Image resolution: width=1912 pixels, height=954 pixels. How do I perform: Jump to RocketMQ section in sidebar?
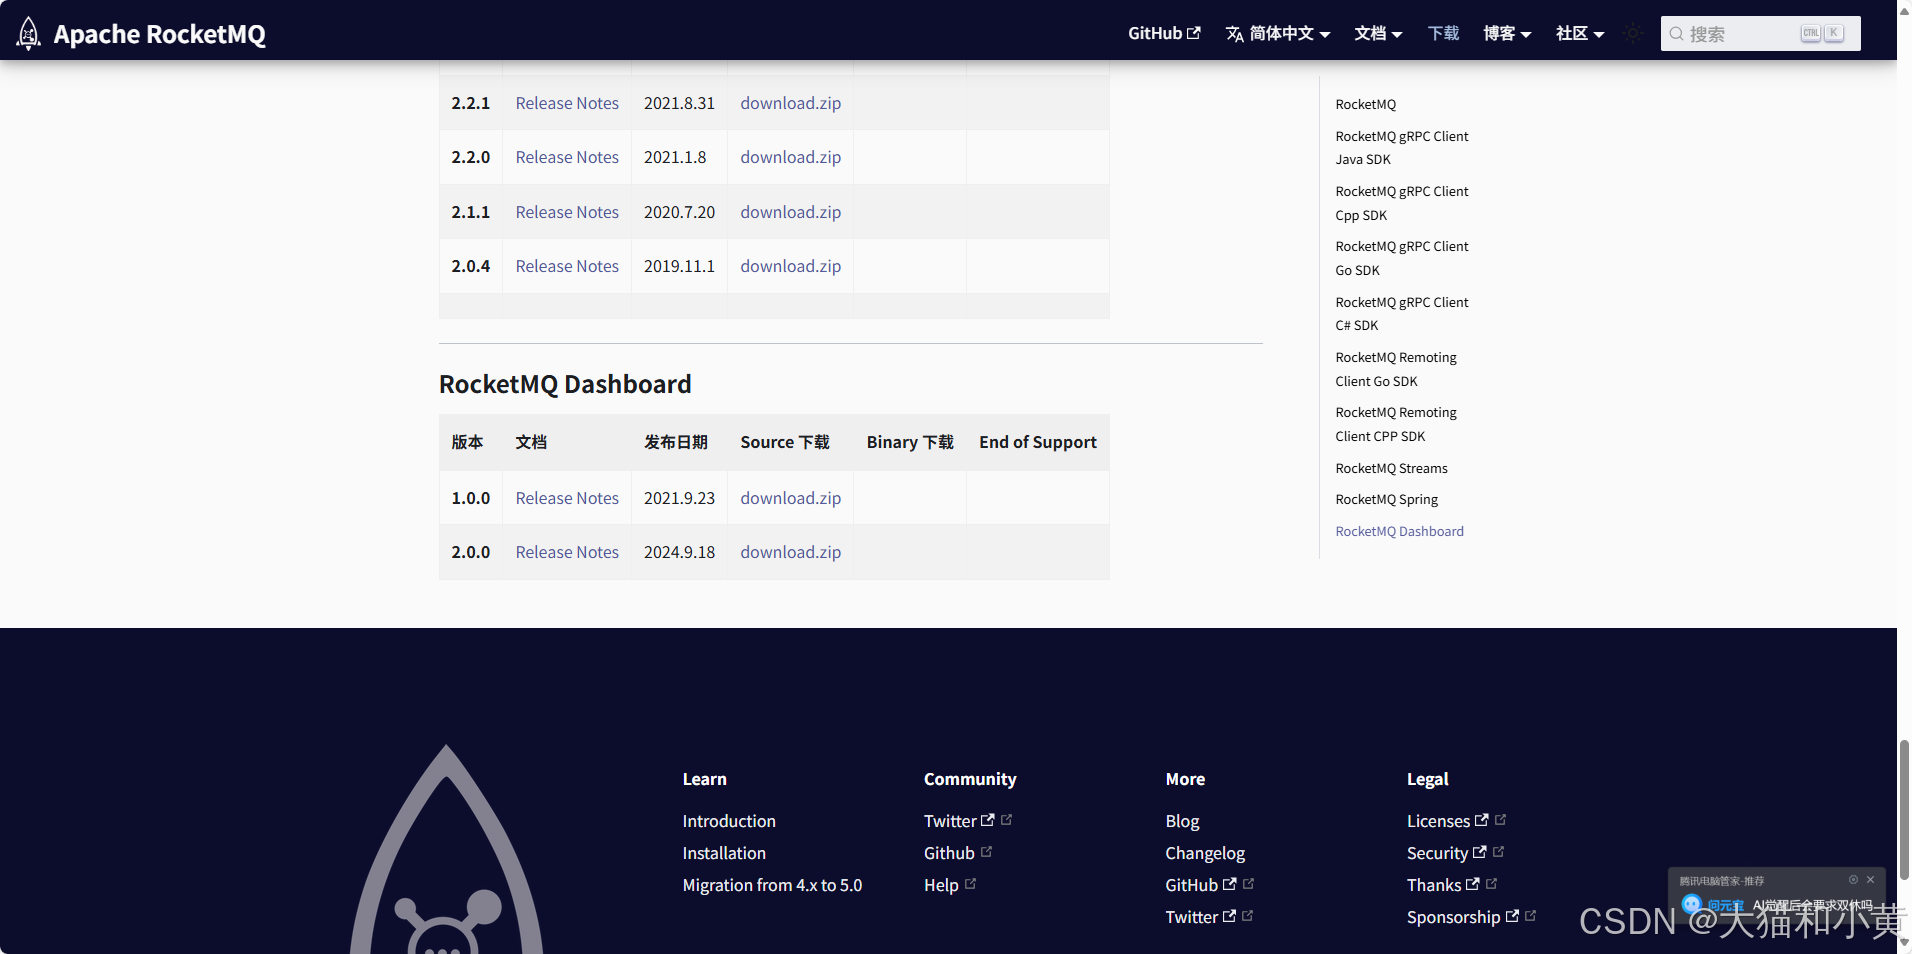1365,104
